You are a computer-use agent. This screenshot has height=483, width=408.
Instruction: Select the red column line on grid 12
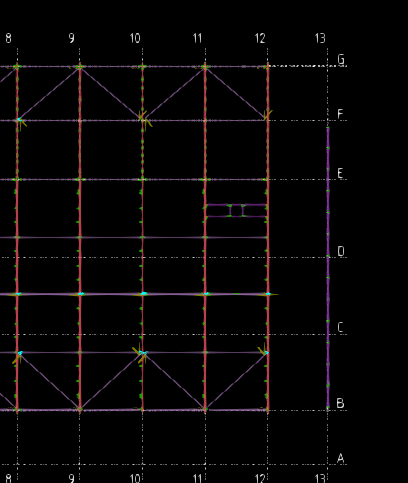pyautogui.click(x=268, y=237)
